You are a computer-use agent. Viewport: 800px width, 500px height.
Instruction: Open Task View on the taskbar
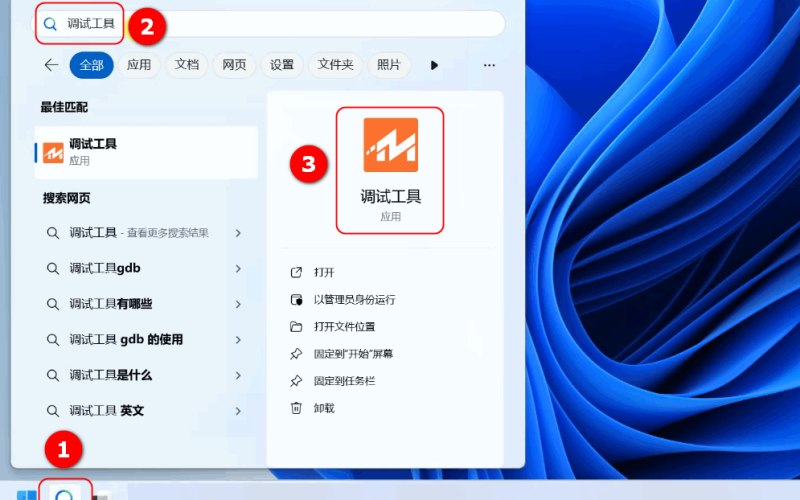pyautogui.click(x=103, y=495)
